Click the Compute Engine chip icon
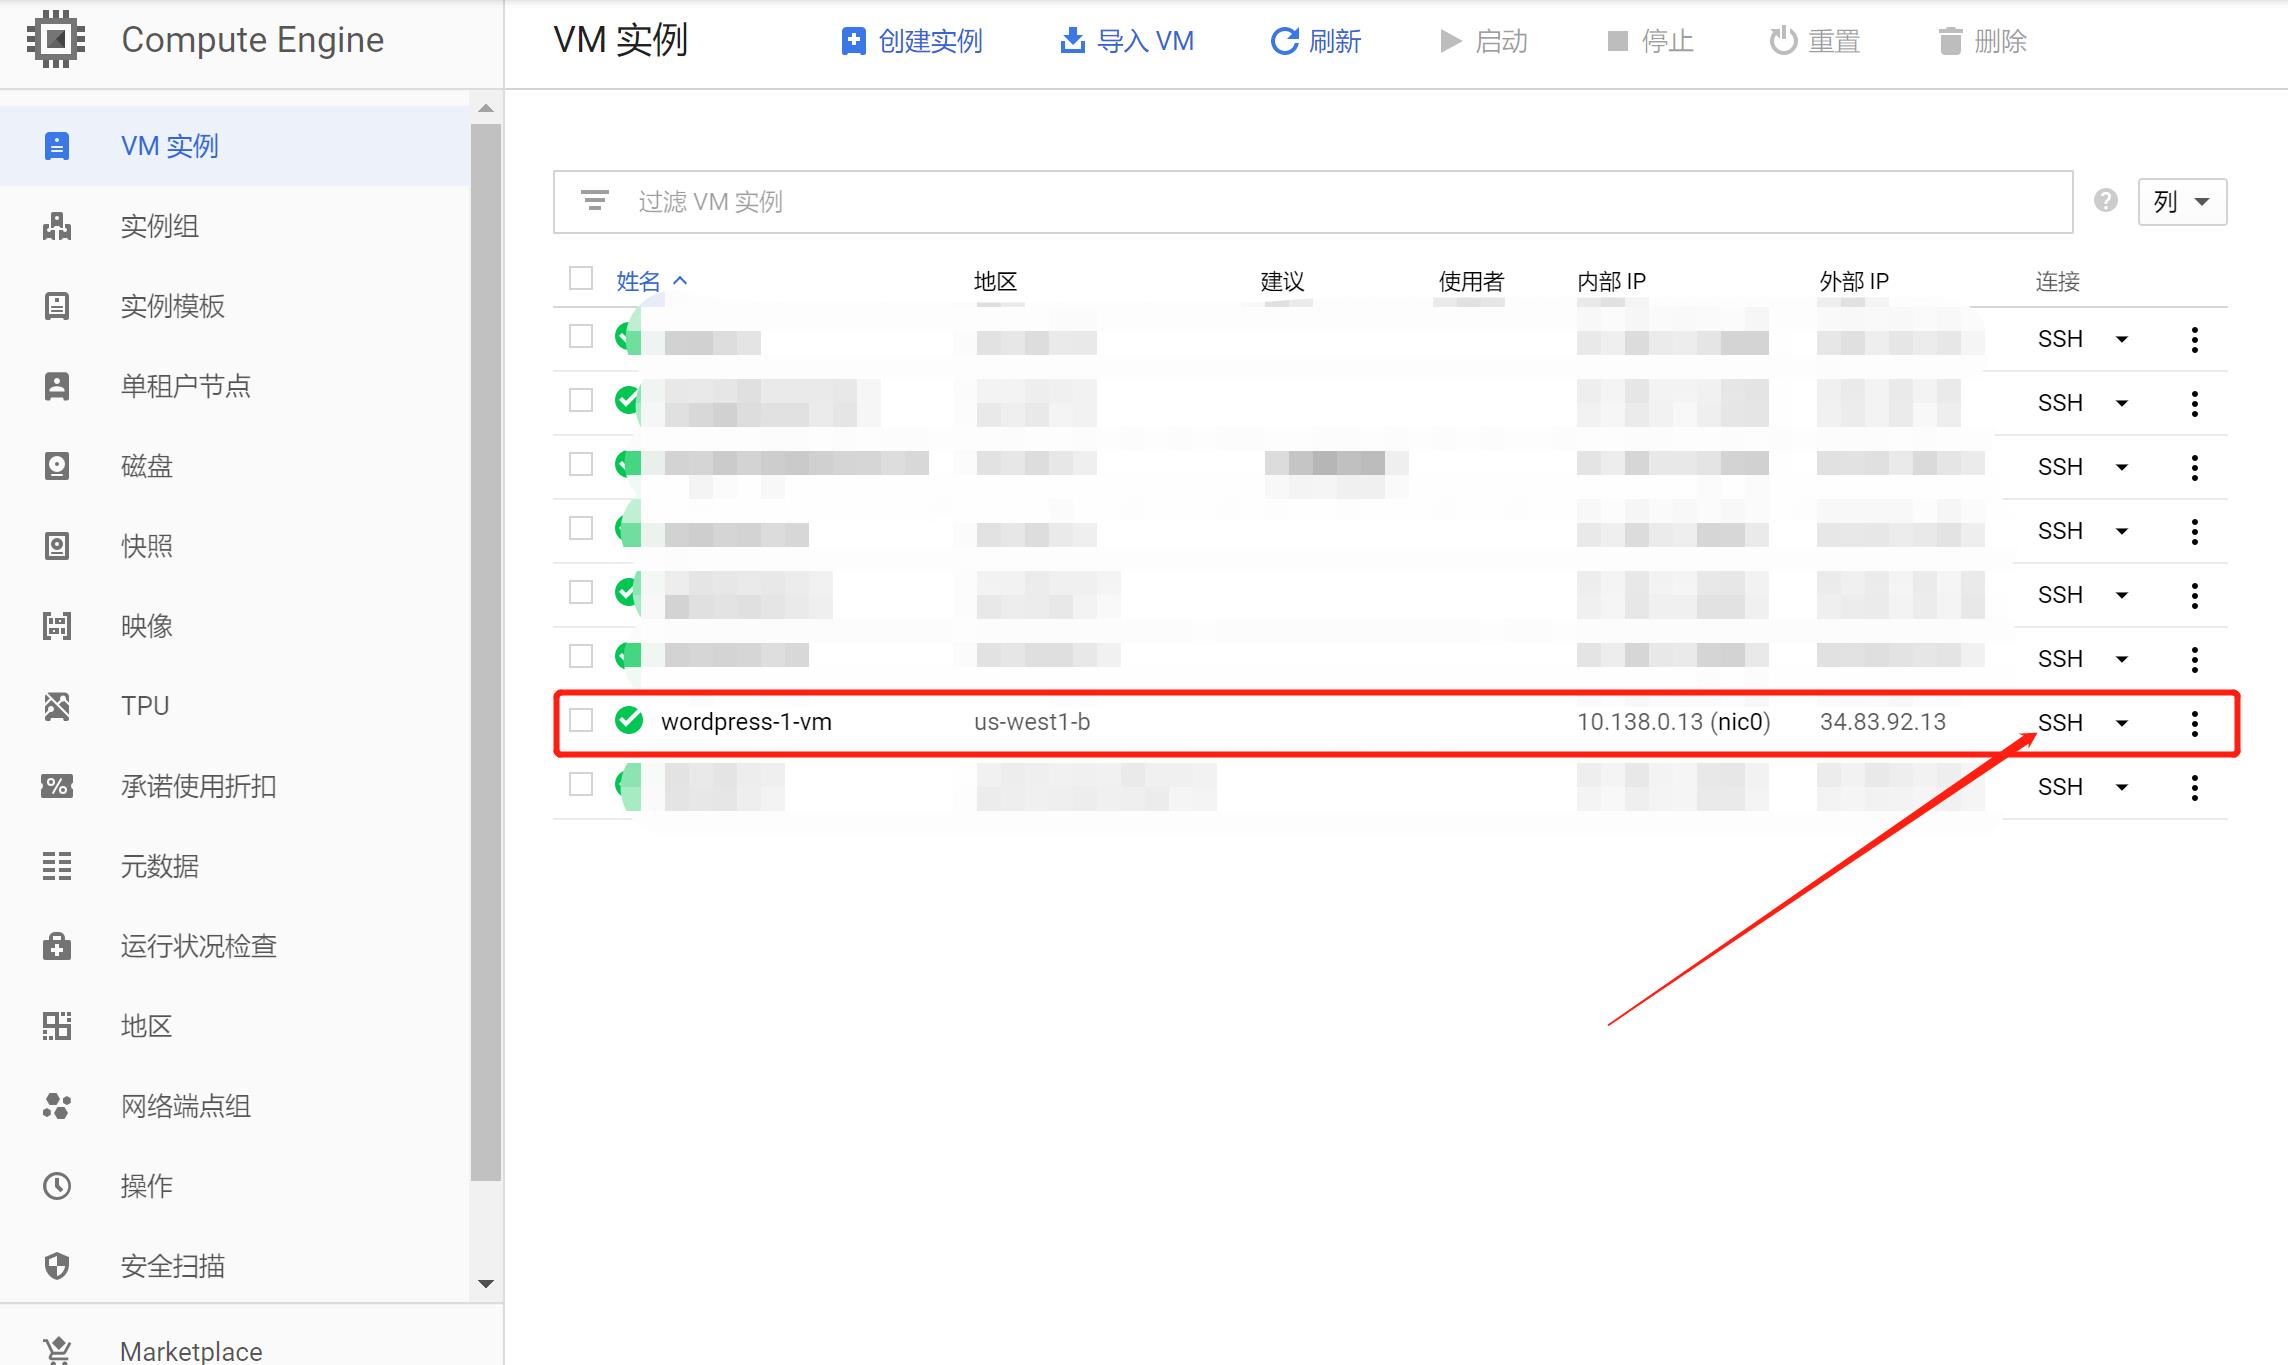 click(56, 39)
